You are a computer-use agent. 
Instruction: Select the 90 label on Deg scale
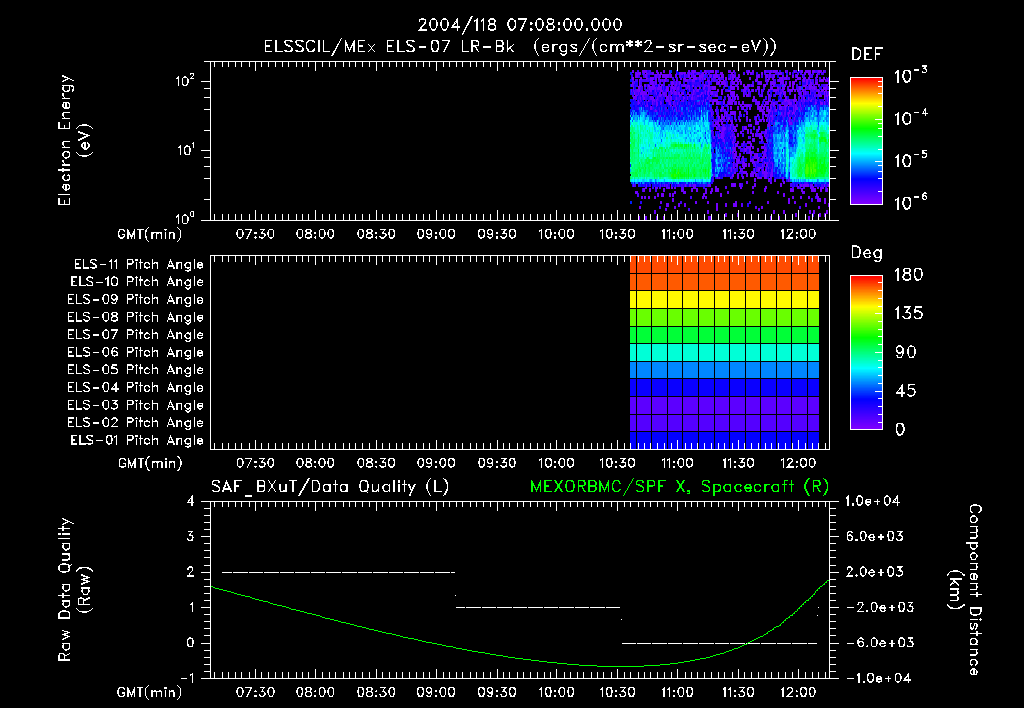[x=905, y=352]
